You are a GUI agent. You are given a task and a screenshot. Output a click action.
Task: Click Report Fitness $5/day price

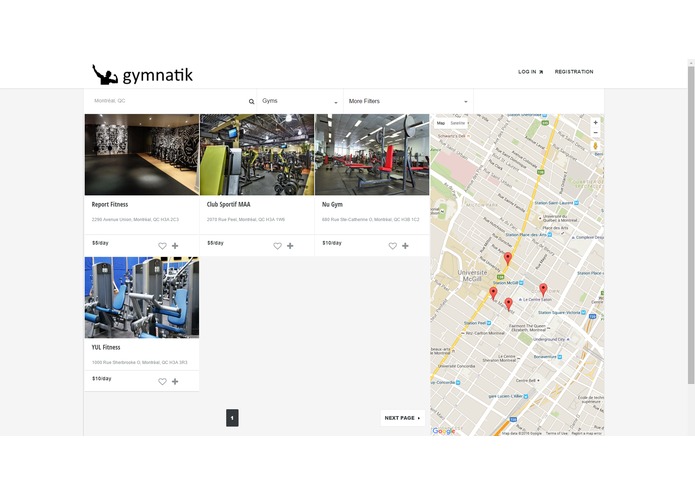pos(100,243)
